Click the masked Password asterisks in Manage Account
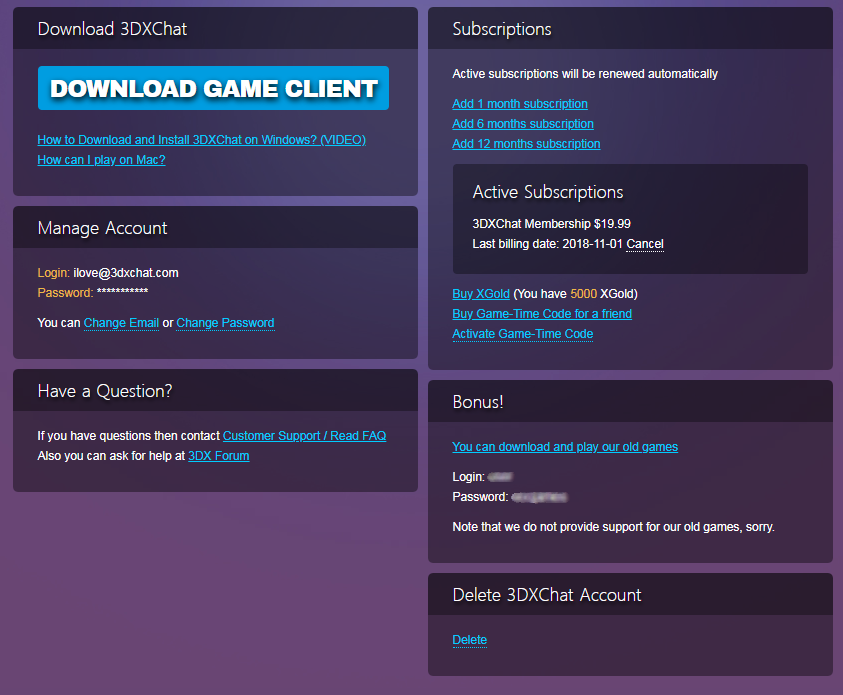The height and width of the screenshot is (695, 843). pos(123,292)
